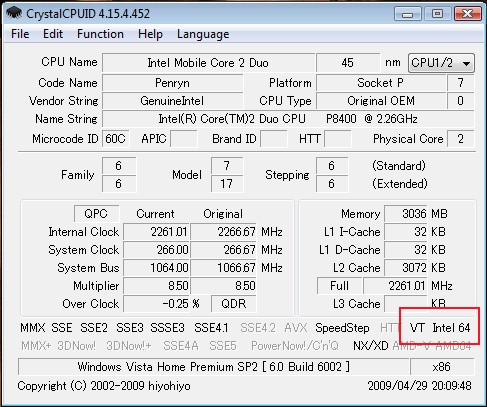
Task: Click the greyed-out AVX label
Action: [296, 328]
